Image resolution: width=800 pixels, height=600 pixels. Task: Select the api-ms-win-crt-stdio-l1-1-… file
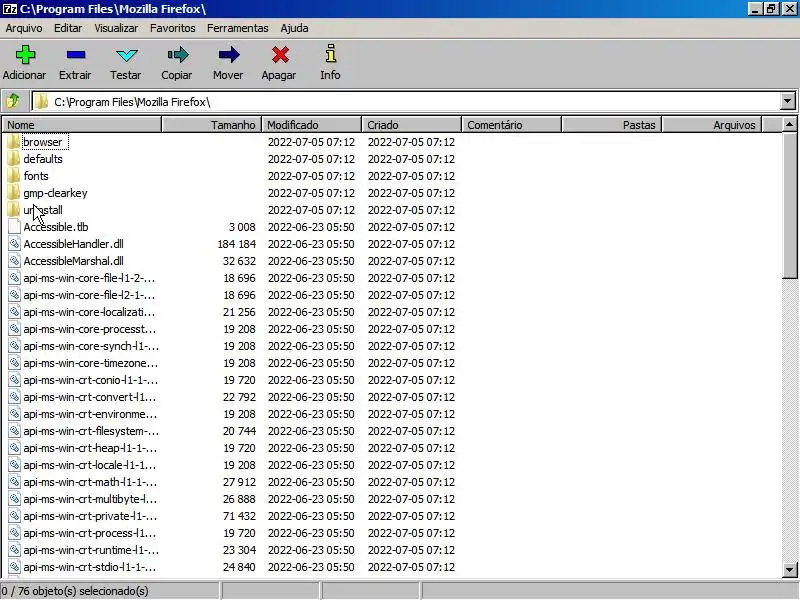(x=90, y=567)
